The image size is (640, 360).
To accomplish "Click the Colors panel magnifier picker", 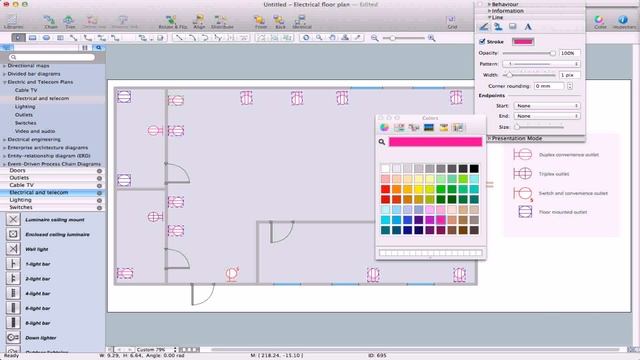I will [382, 142].
